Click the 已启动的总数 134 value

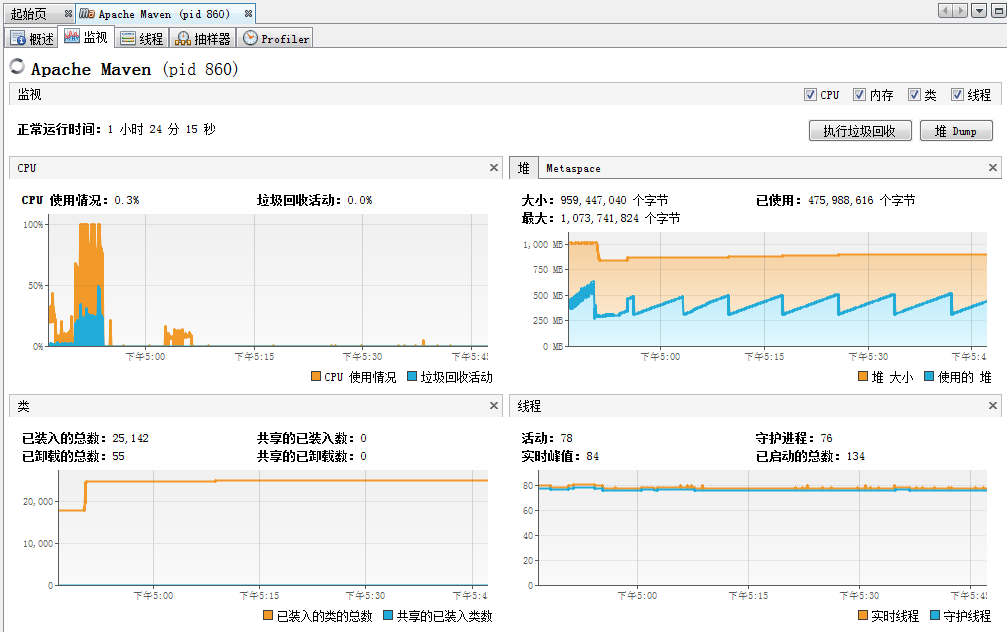click(x=855, y=456)
